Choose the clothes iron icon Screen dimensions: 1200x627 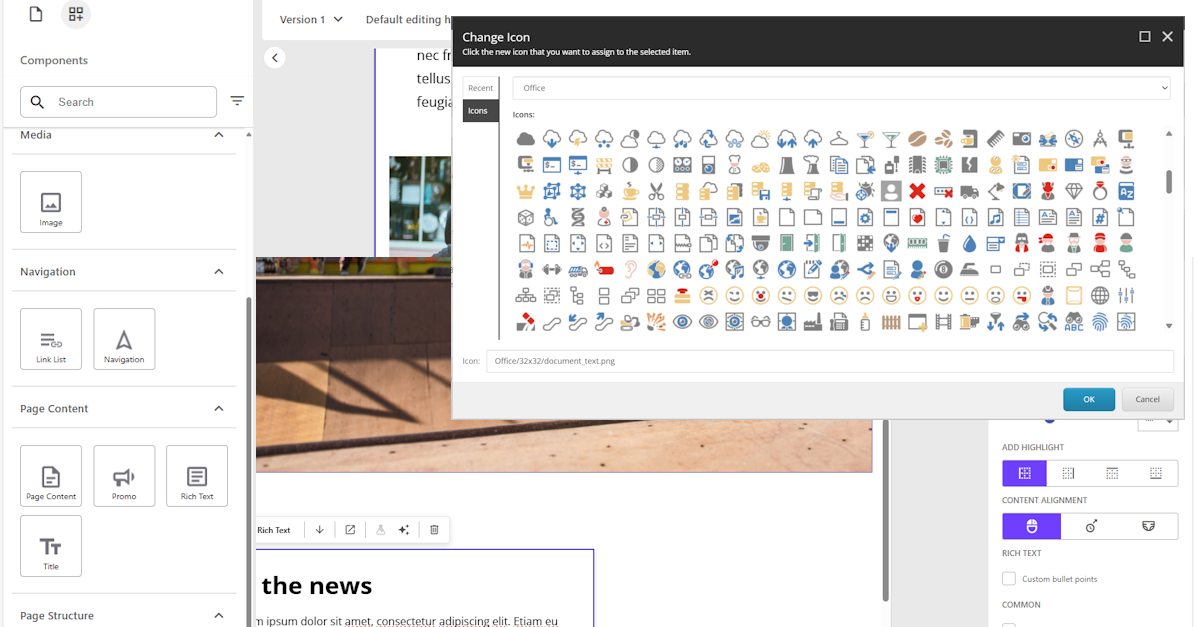tap(969, 269)
